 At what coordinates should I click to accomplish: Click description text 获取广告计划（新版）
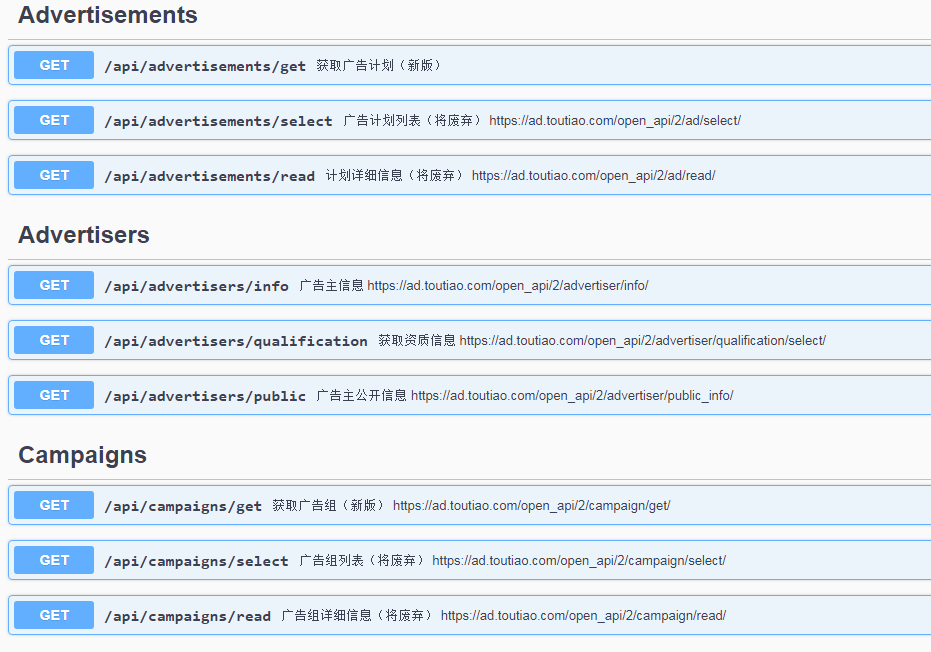(379, 65)
